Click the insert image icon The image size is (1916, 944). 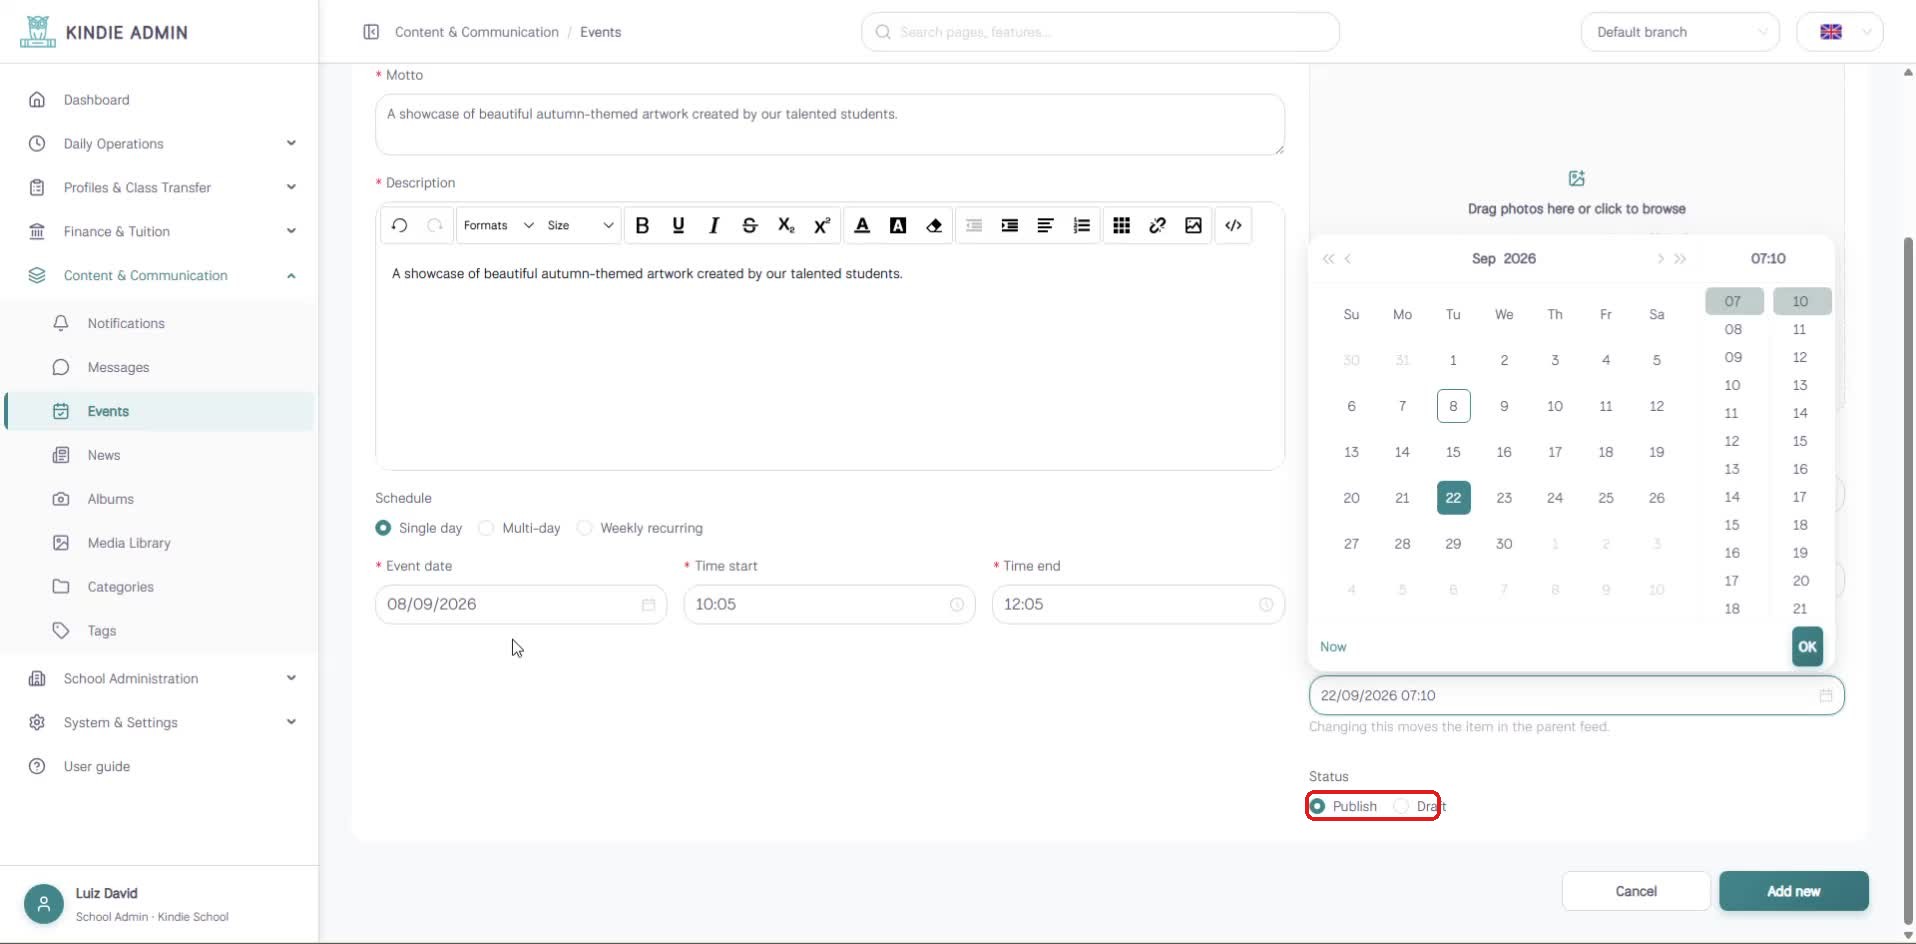click(x=1194, y=226)
